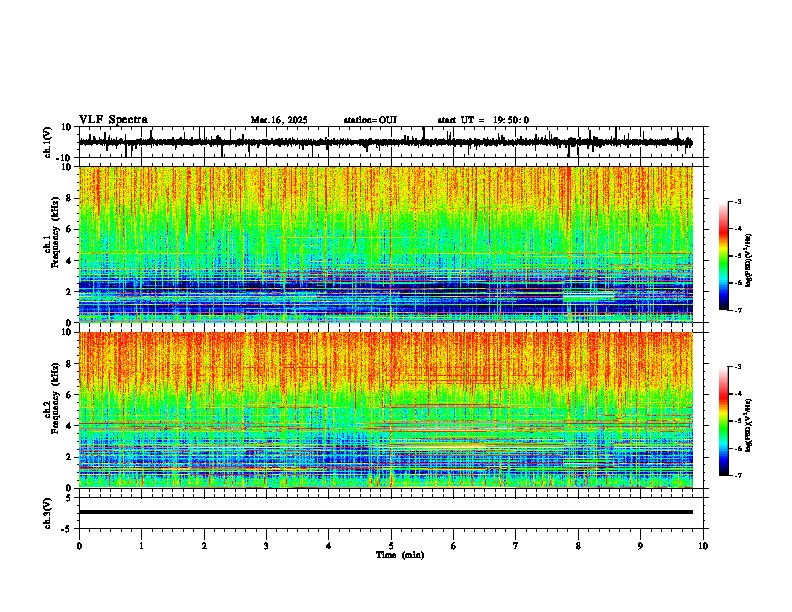Click the "Time (min)" axis label
792x612 pixels.
tap(400, 555)
